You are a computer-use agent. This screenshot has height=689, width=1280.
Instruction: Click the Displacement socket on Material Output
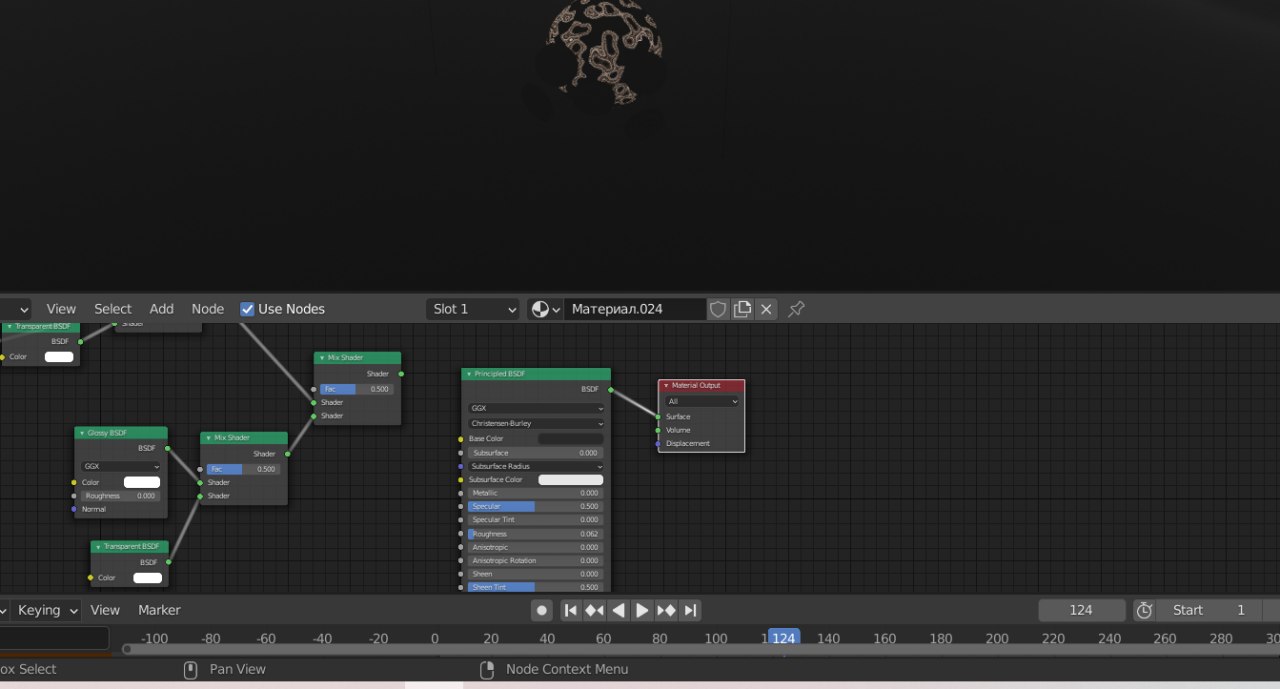pyautogui.click(x=658, y=443)
